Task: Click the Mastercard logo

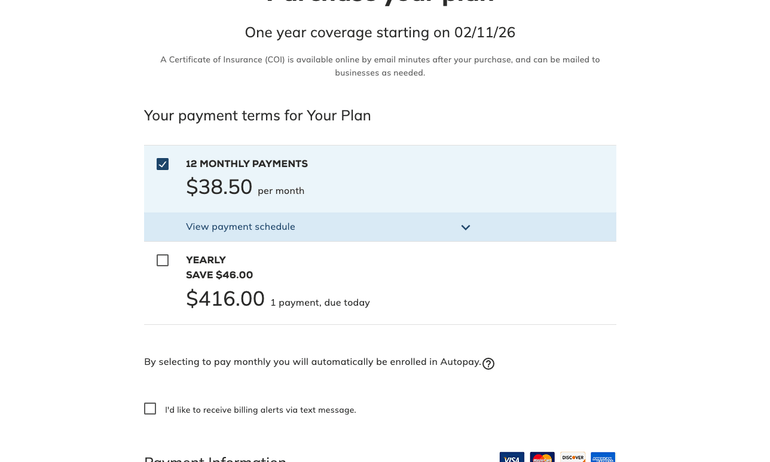Action: (542, 457)
